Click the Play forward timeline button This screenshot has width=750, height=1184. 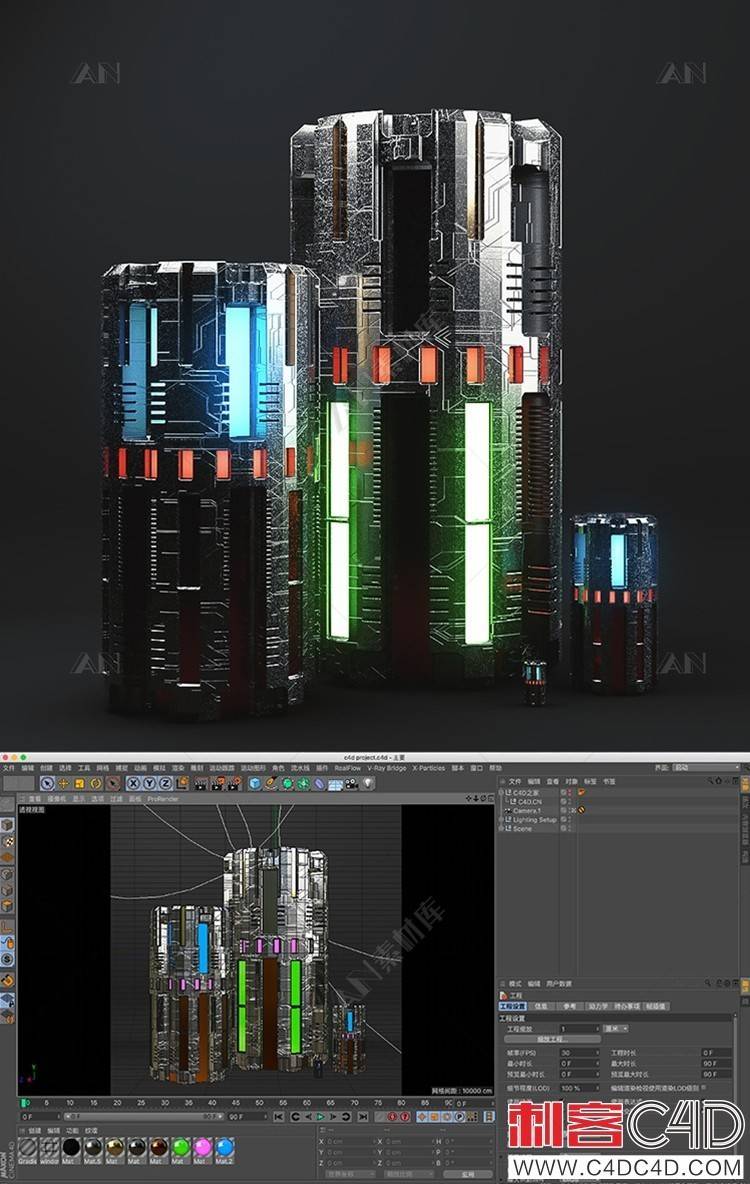click(319, 1117)
